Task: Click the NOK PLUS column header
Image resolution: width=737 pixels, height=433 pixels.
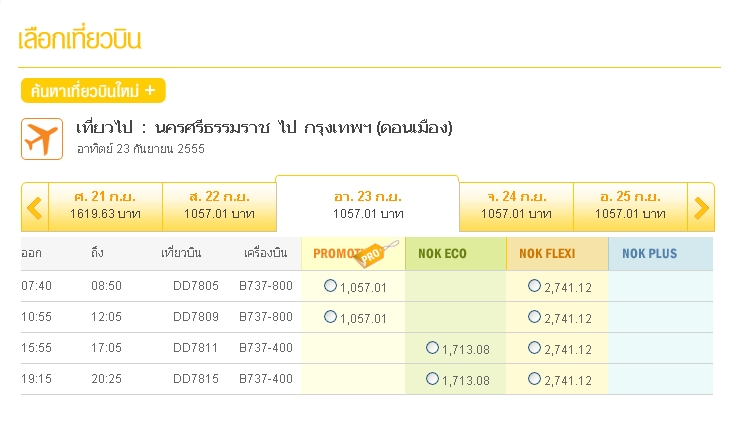Action: click(x=649, y=254)
